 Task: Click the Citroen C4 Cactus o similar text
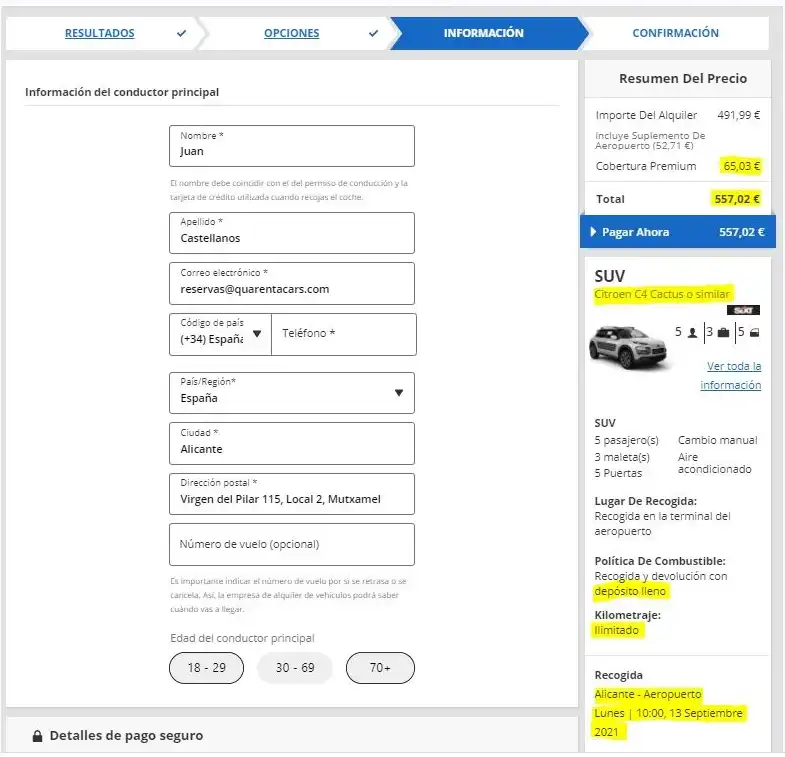click(x=662, y=294)
